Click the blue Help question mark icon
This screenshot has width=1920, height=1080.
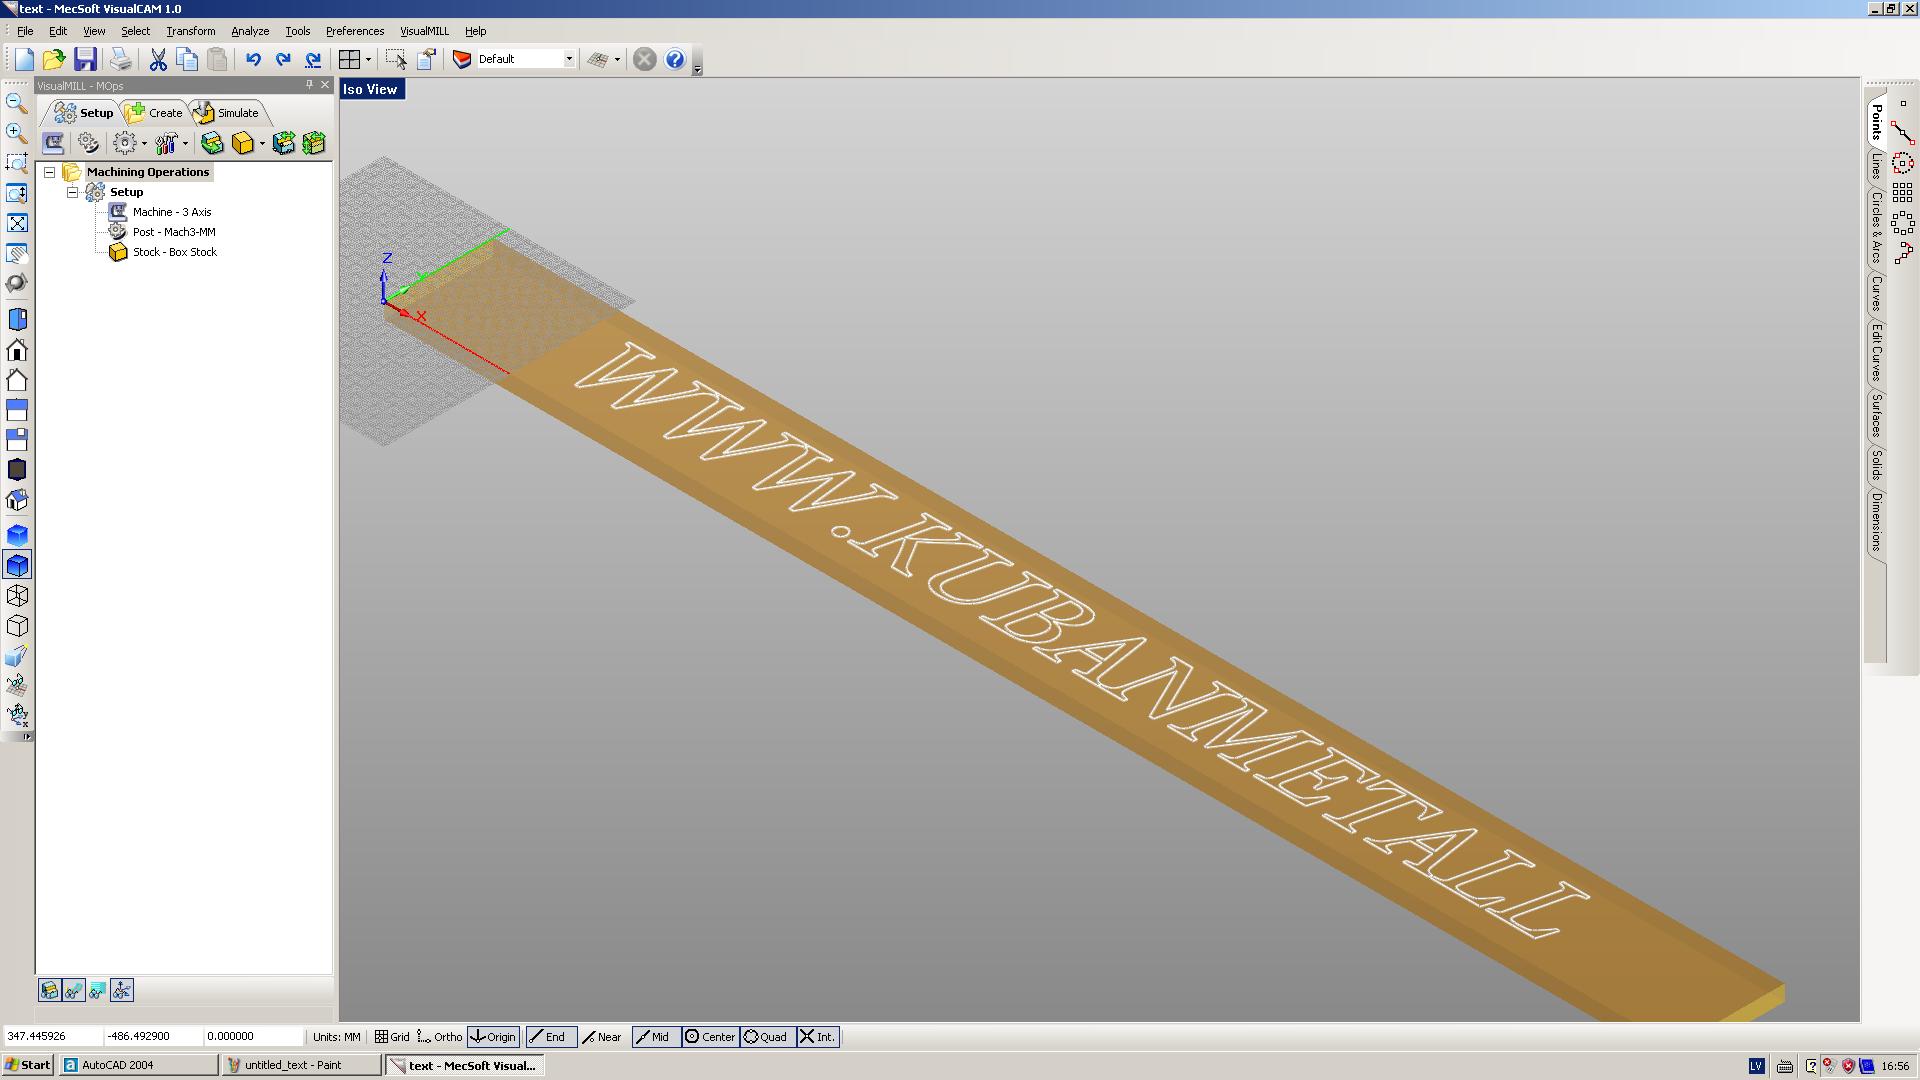pos(675,59)
